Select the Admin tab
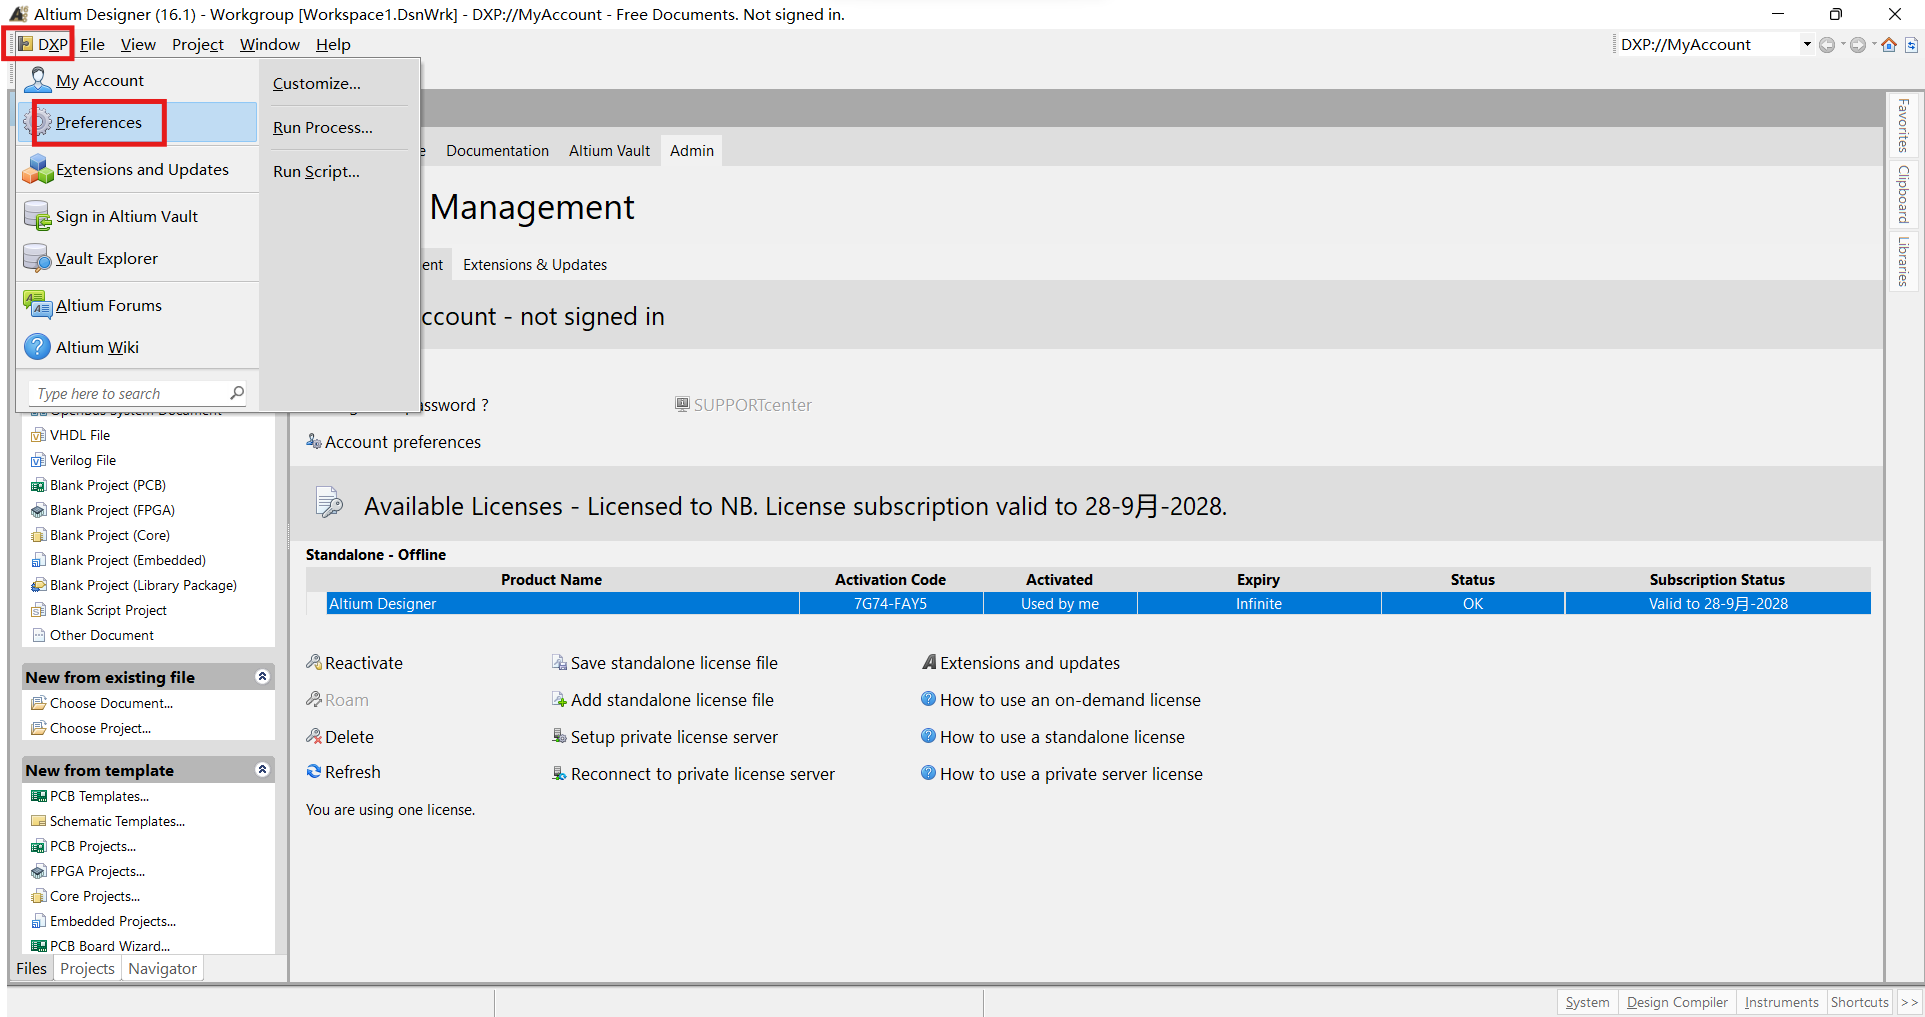Viewport: 1925px width, 1017px height. coord(692,150)
